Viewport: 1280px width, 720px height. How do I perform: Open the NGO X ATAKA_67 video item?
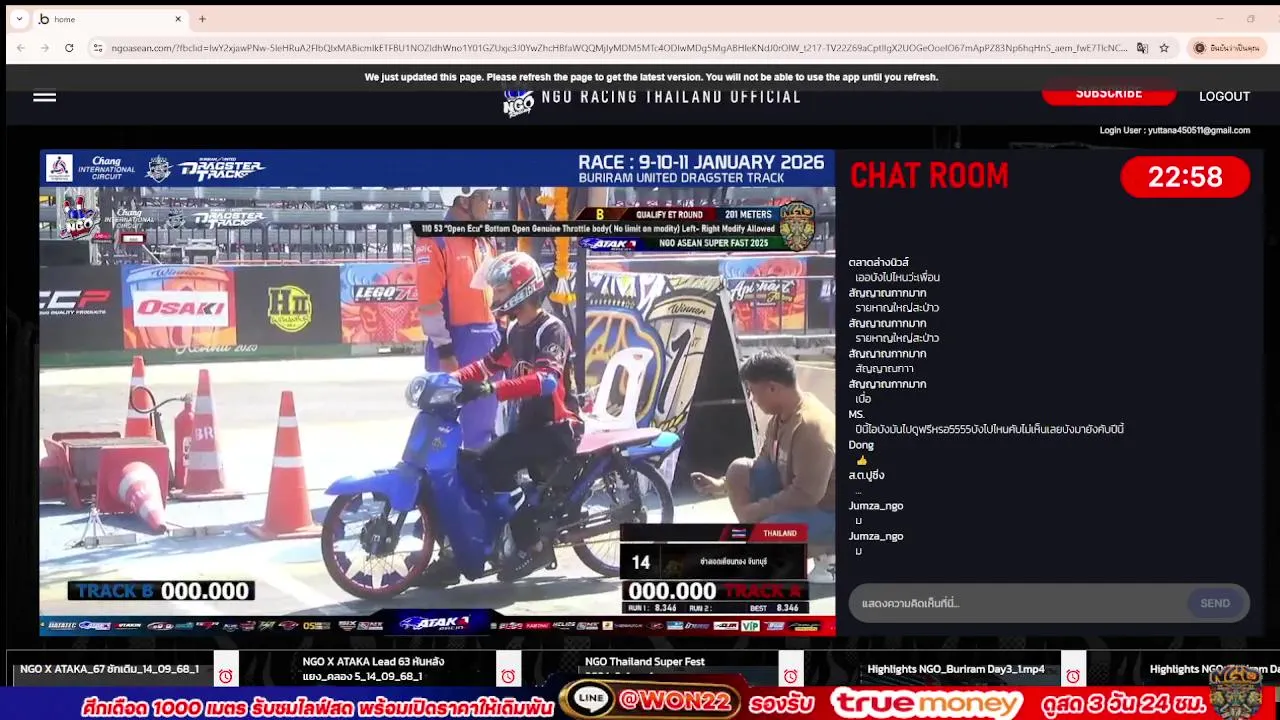[109, 669]
